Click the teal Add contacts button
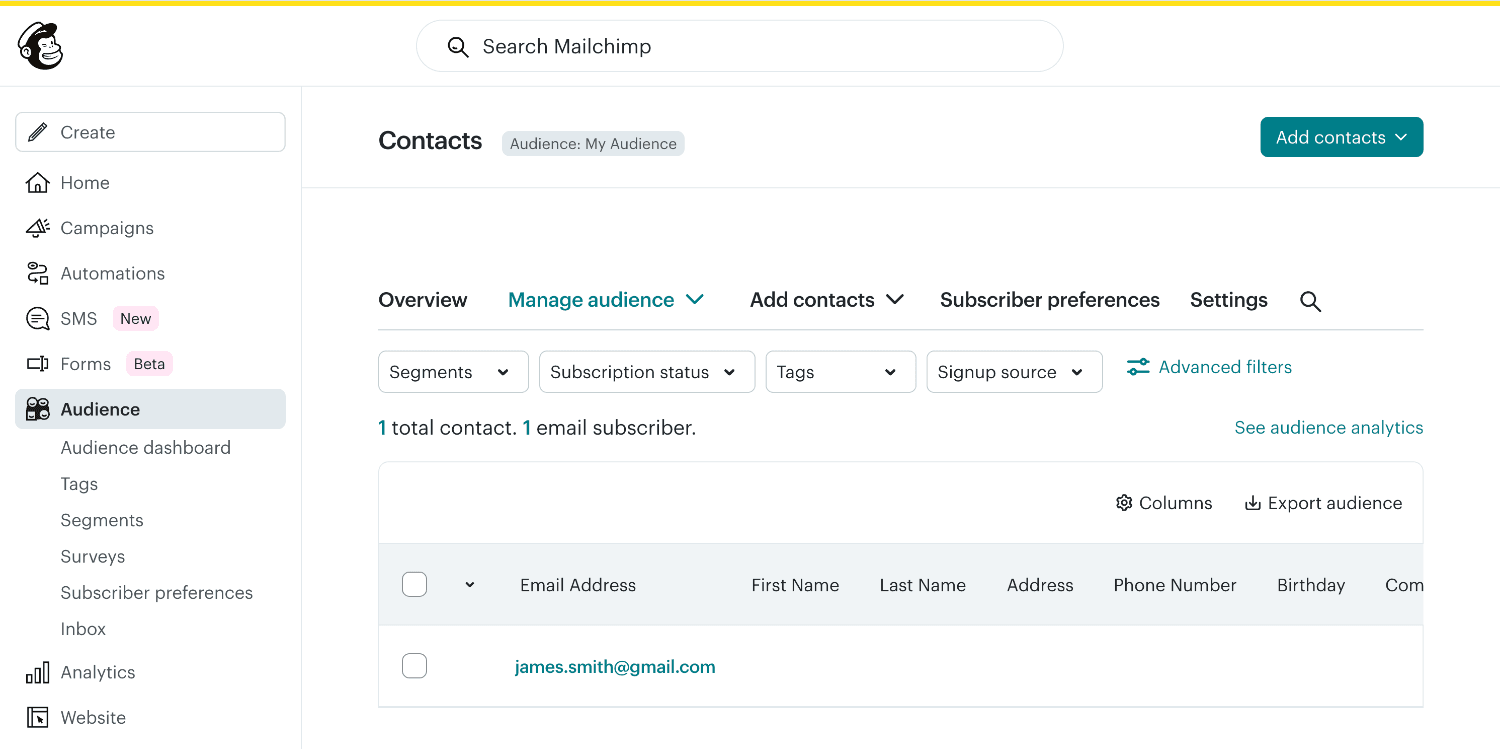The height and width of the screenshot is (749, 1500). 1342,138
